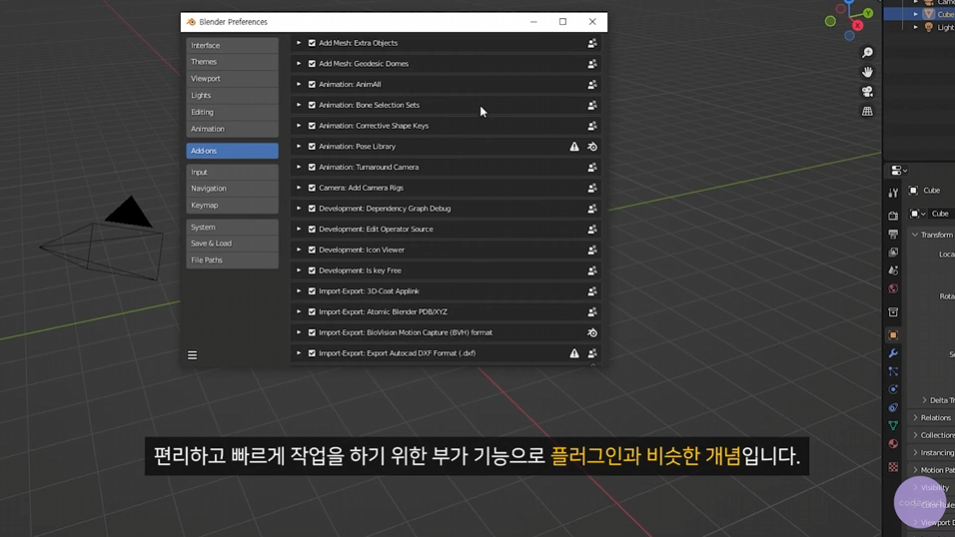The width and height of the screenshot is (955, 537).
Task: Toggle Animation: AnimAll checkbox
Action: pyautogui.click(x=312, y=85)
